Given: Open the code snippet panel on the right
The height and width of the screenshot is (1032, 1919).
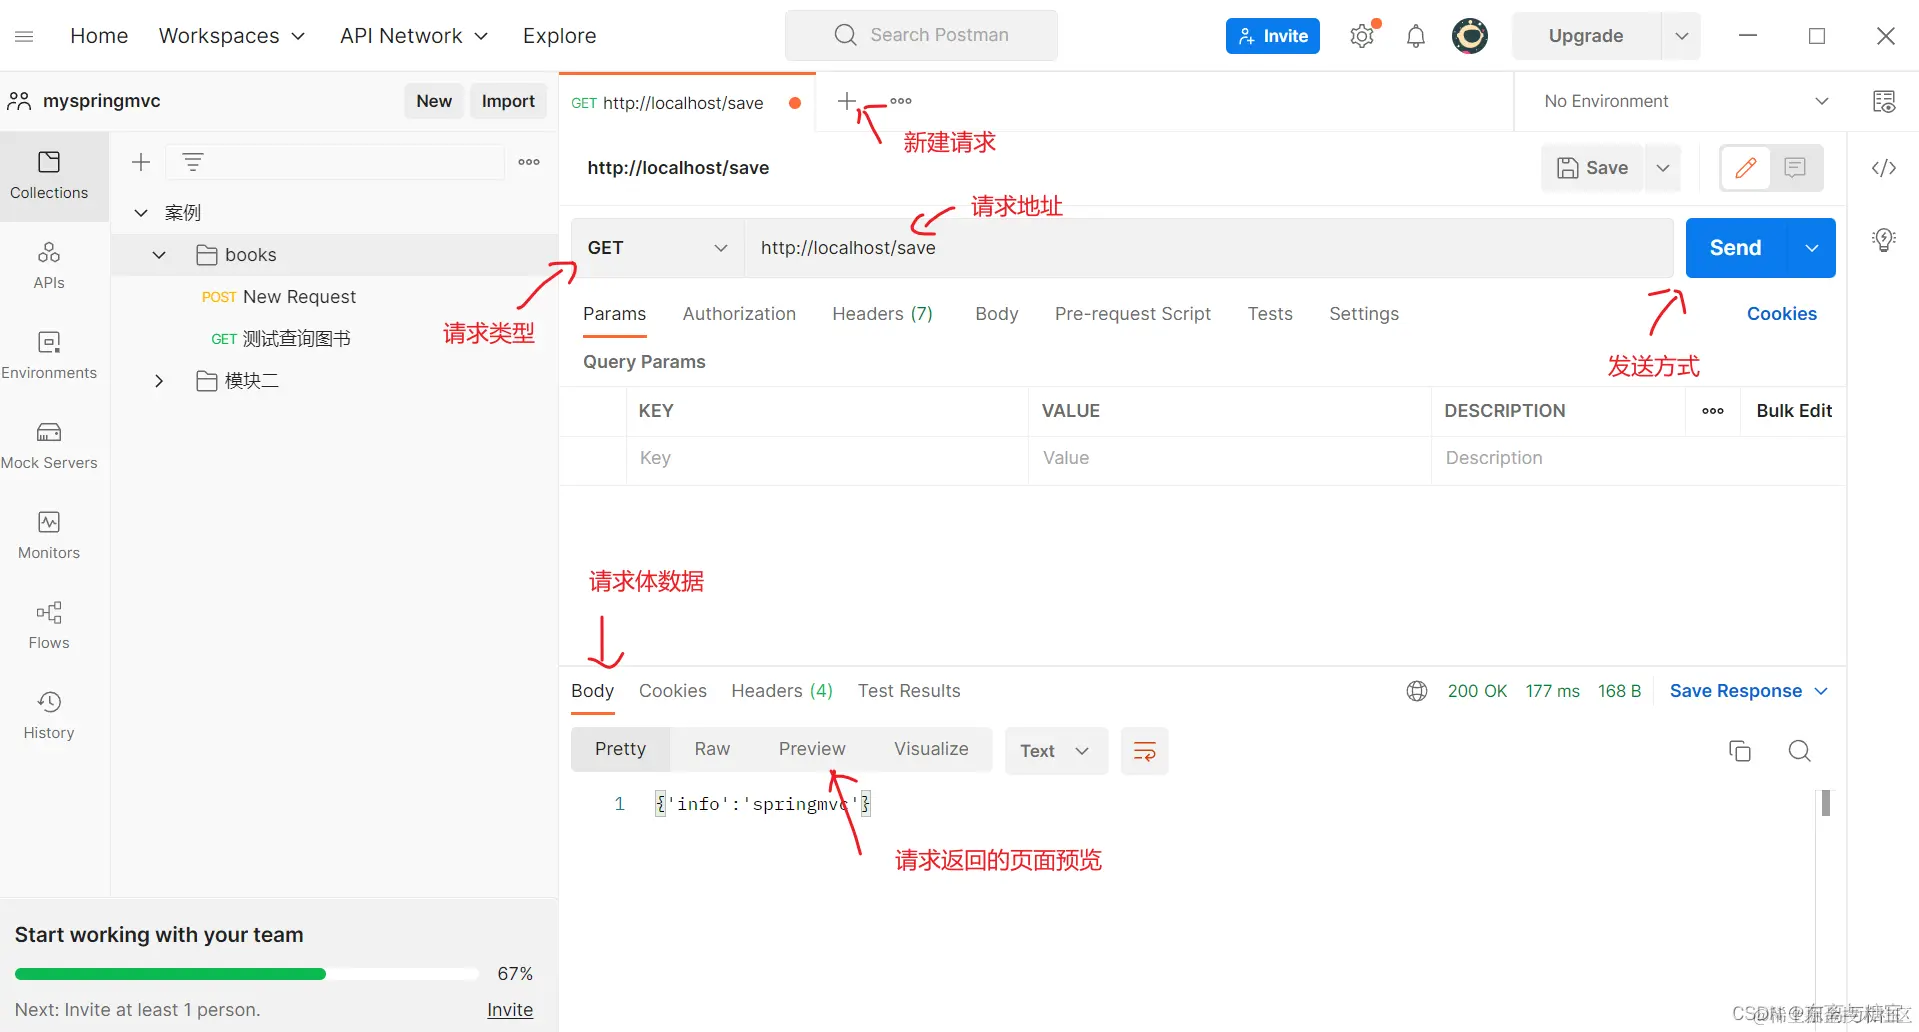Looking at the screenshot, I should 1884,168.
